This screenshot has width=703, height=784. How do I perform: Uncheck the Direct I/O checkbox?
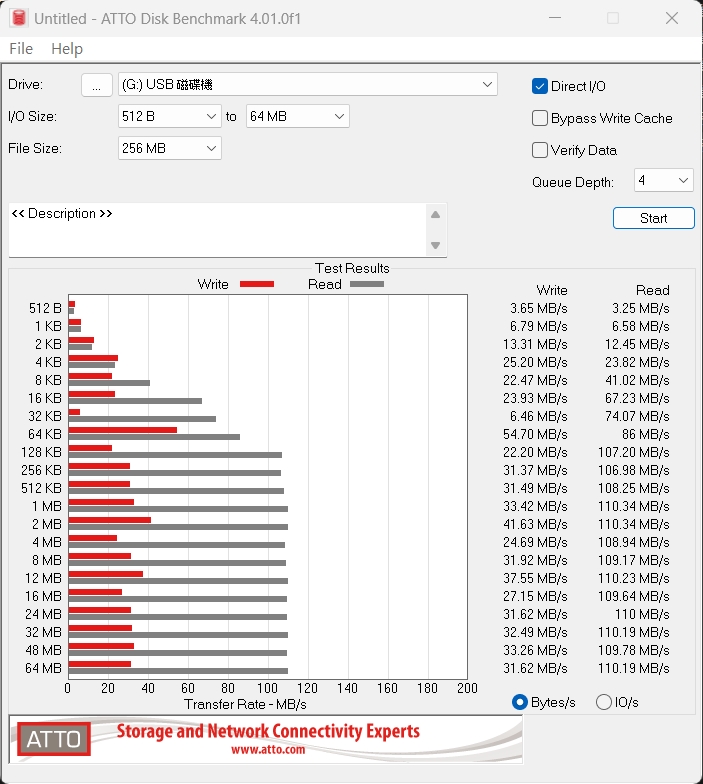540,86
